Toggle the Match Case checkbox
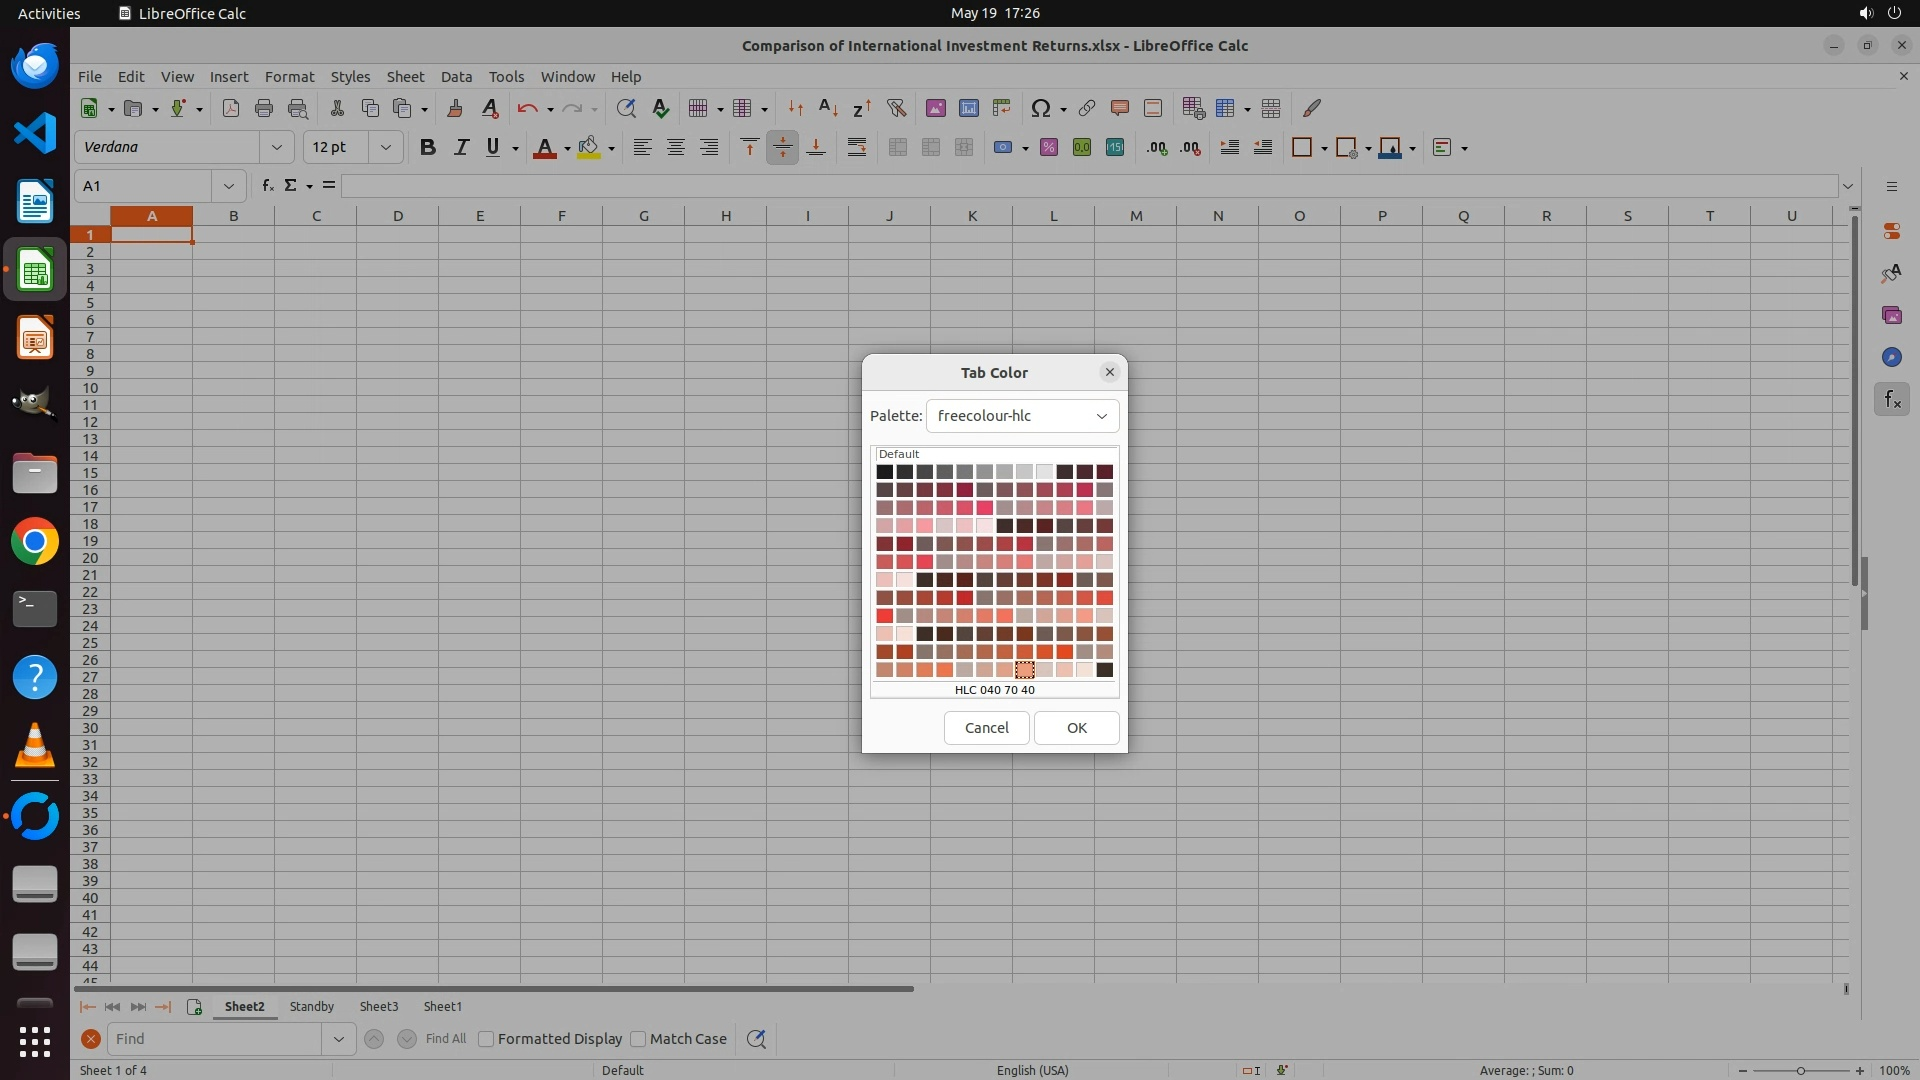Viewport: 1920px width, 1080px height. coord(638,1039)
